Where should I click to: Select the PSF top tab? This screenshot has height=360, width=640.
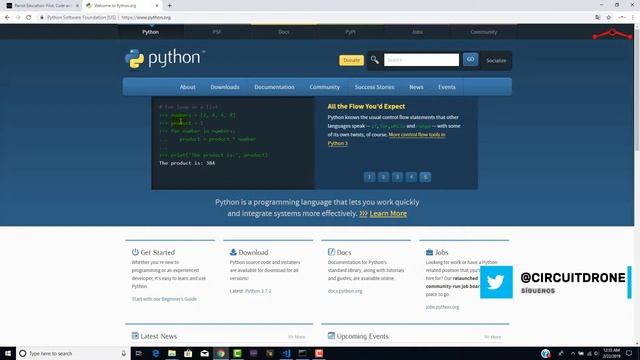pyautogui.click(x=217, y=32)
